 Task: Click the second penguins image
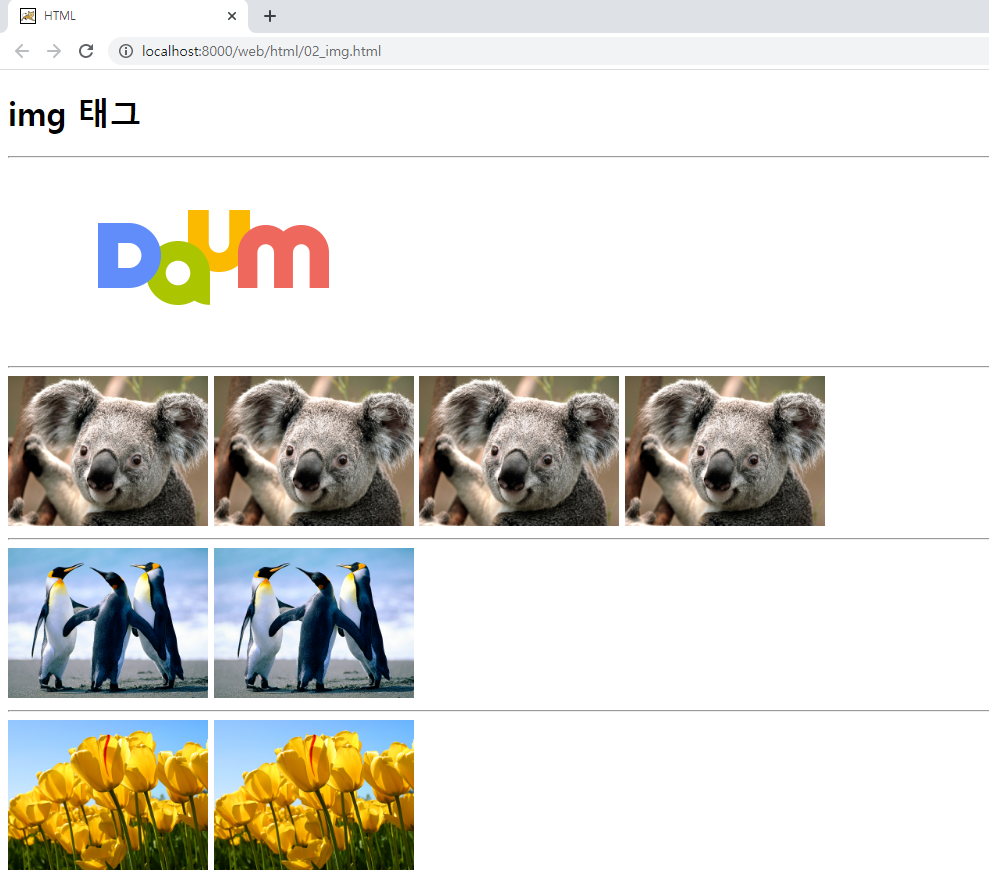[314, 623]
